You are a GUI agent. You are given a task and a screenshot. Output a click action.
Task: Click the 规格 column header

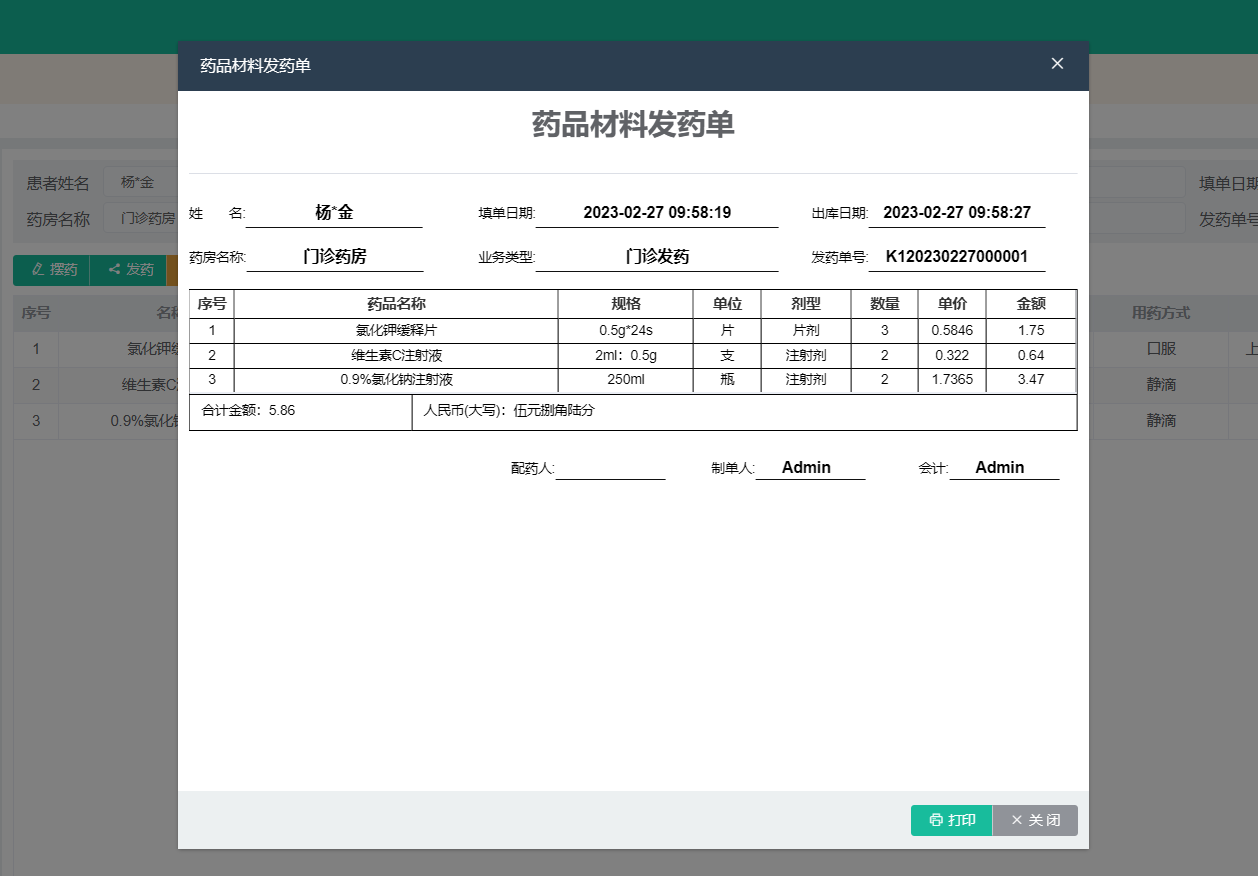click(x=626, y=304)
